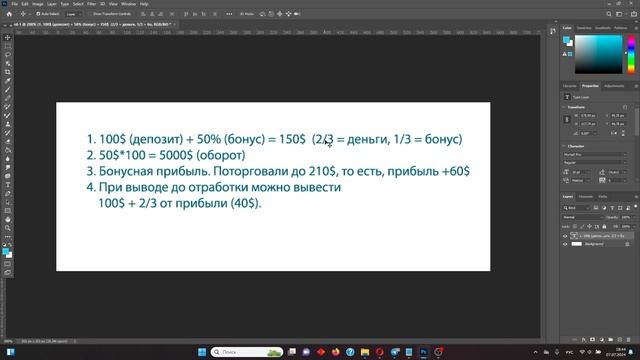The image size is (640, 360).
Task: Select the Lasso tool
Action: 7,54
